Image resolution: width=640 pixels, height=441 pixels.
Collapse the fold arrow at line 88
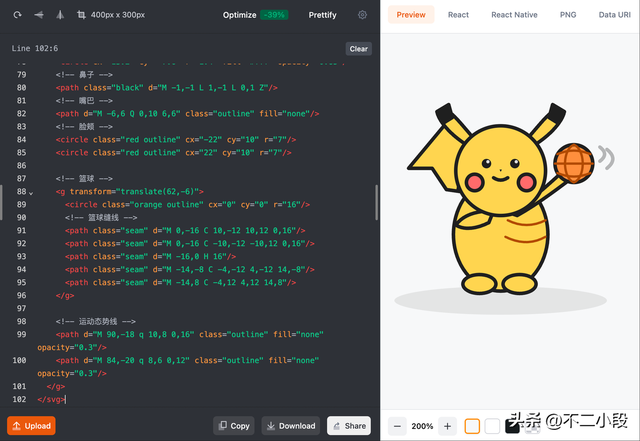tap(31, 193)
